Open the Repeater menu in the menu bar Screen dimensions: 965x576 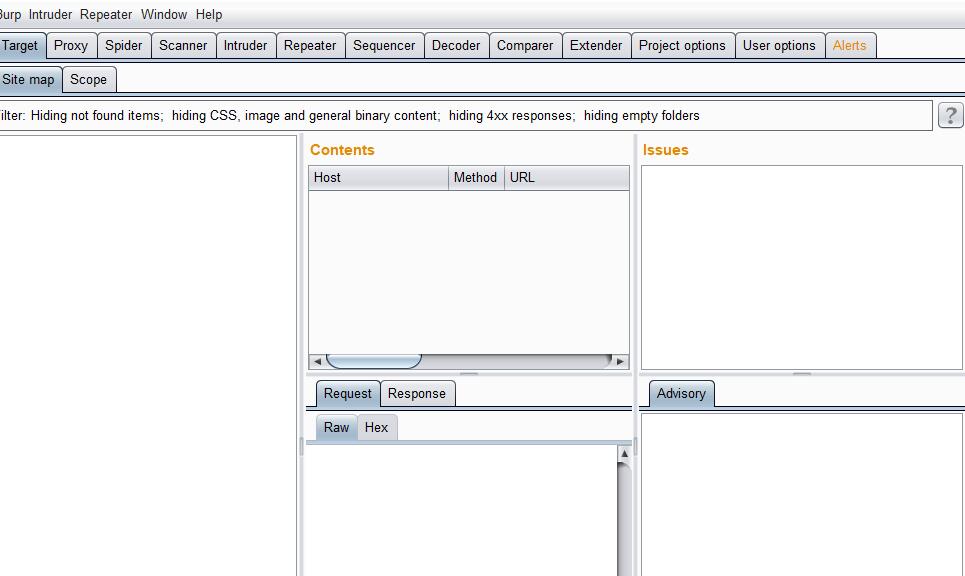pyautogui.click(x=106, y=14)
